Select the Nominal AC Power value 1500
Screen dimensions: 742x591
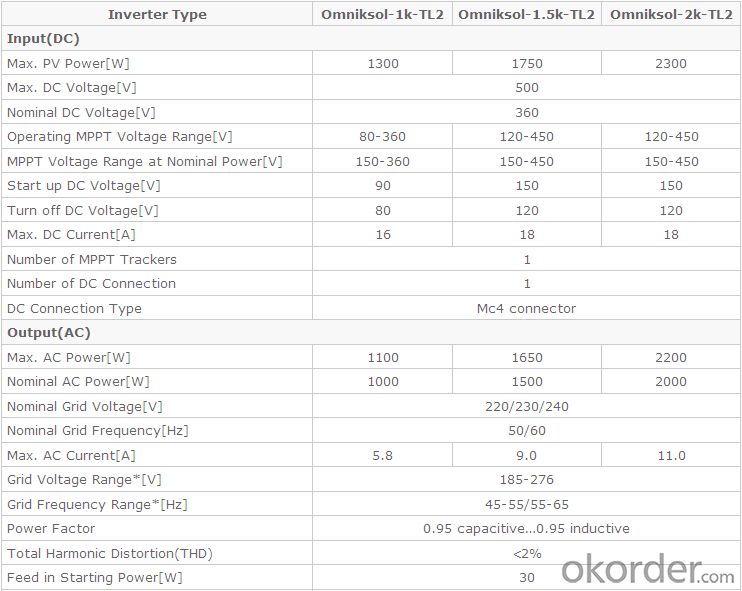click(527, 381)
